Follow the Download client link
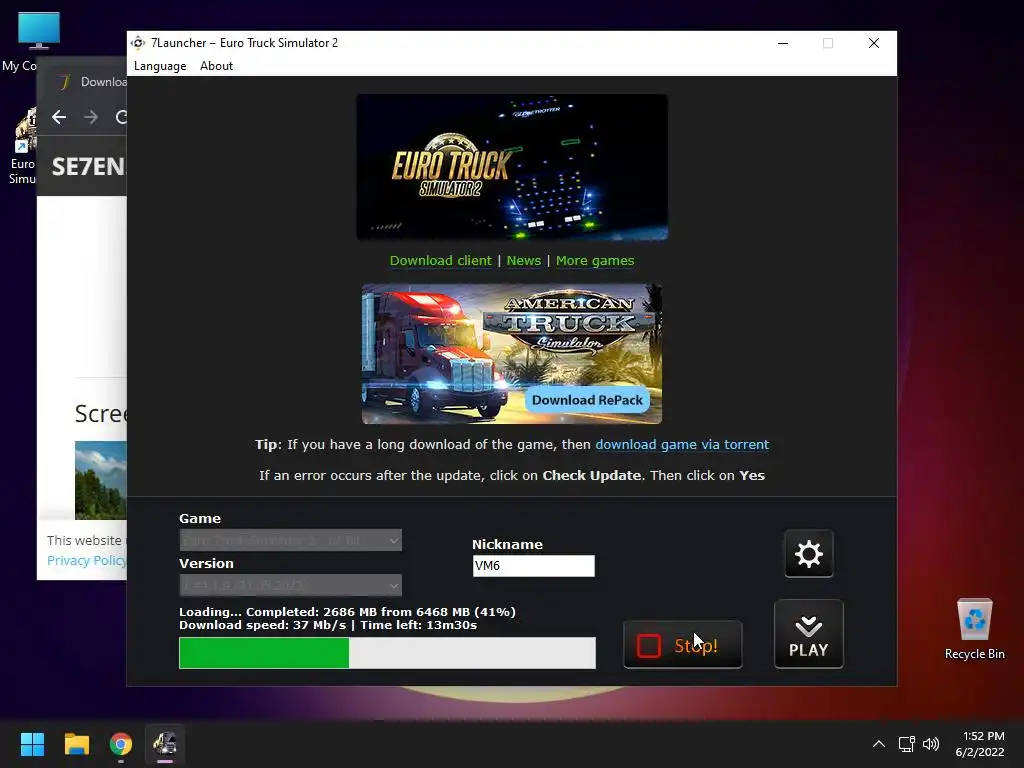The height and width of the screenshot is (768, 1024). tap(440, 261)
